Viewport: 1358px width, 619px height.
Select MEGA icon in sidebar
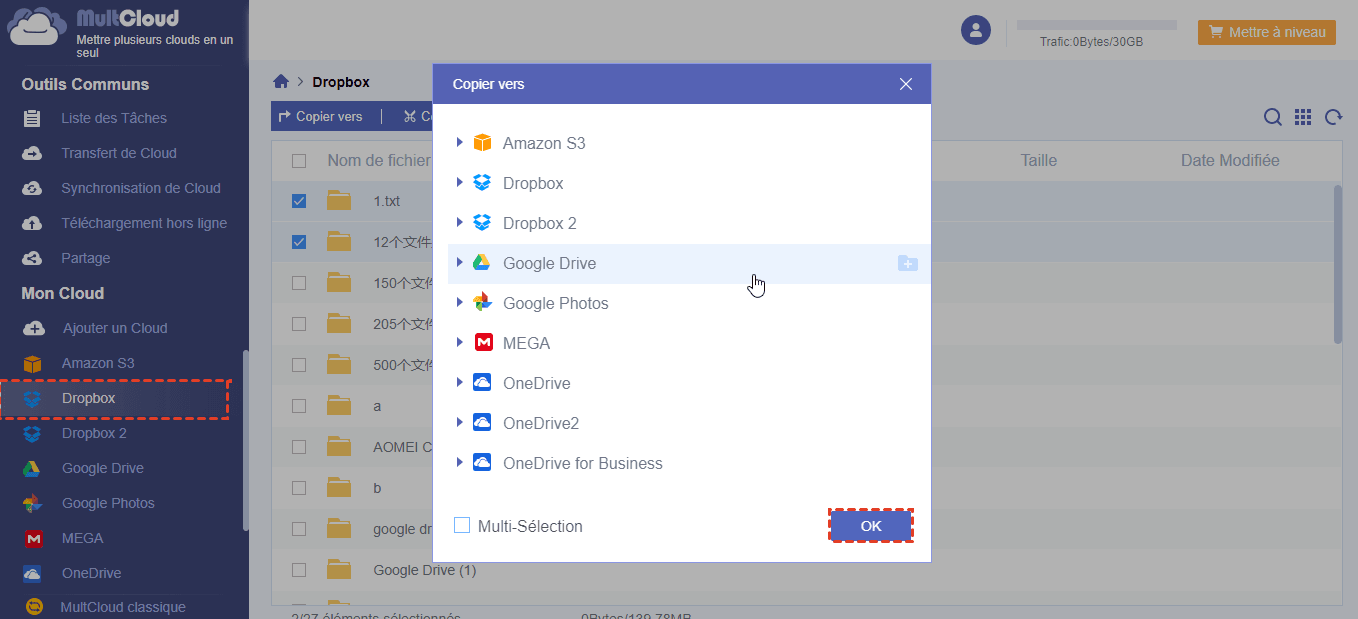click(33, 538)
